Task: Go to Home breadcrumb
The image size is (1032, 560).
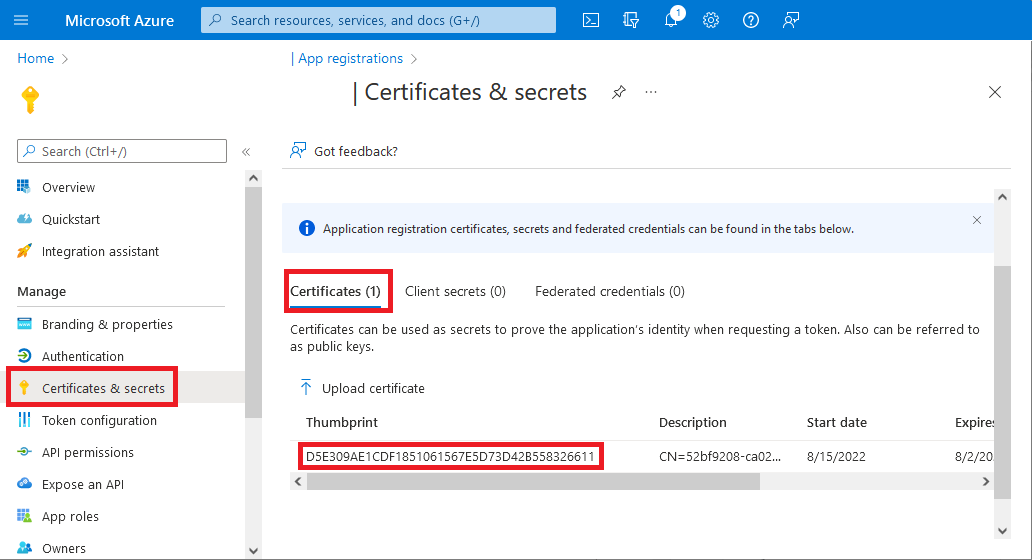Action: pos(36,59)
